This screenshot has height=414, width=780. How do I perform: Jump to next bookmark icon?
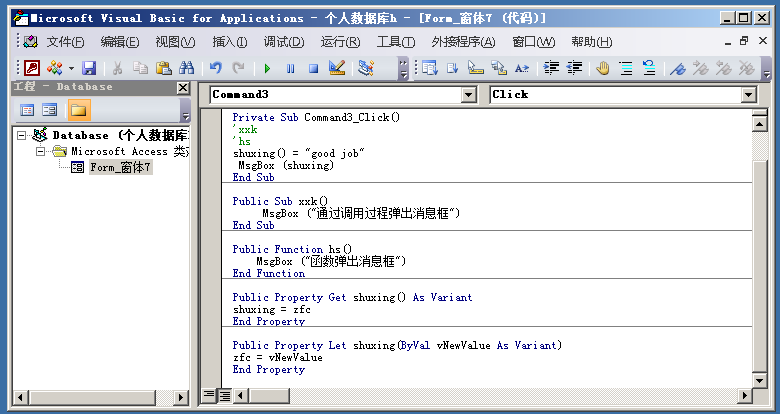[700, 68]
